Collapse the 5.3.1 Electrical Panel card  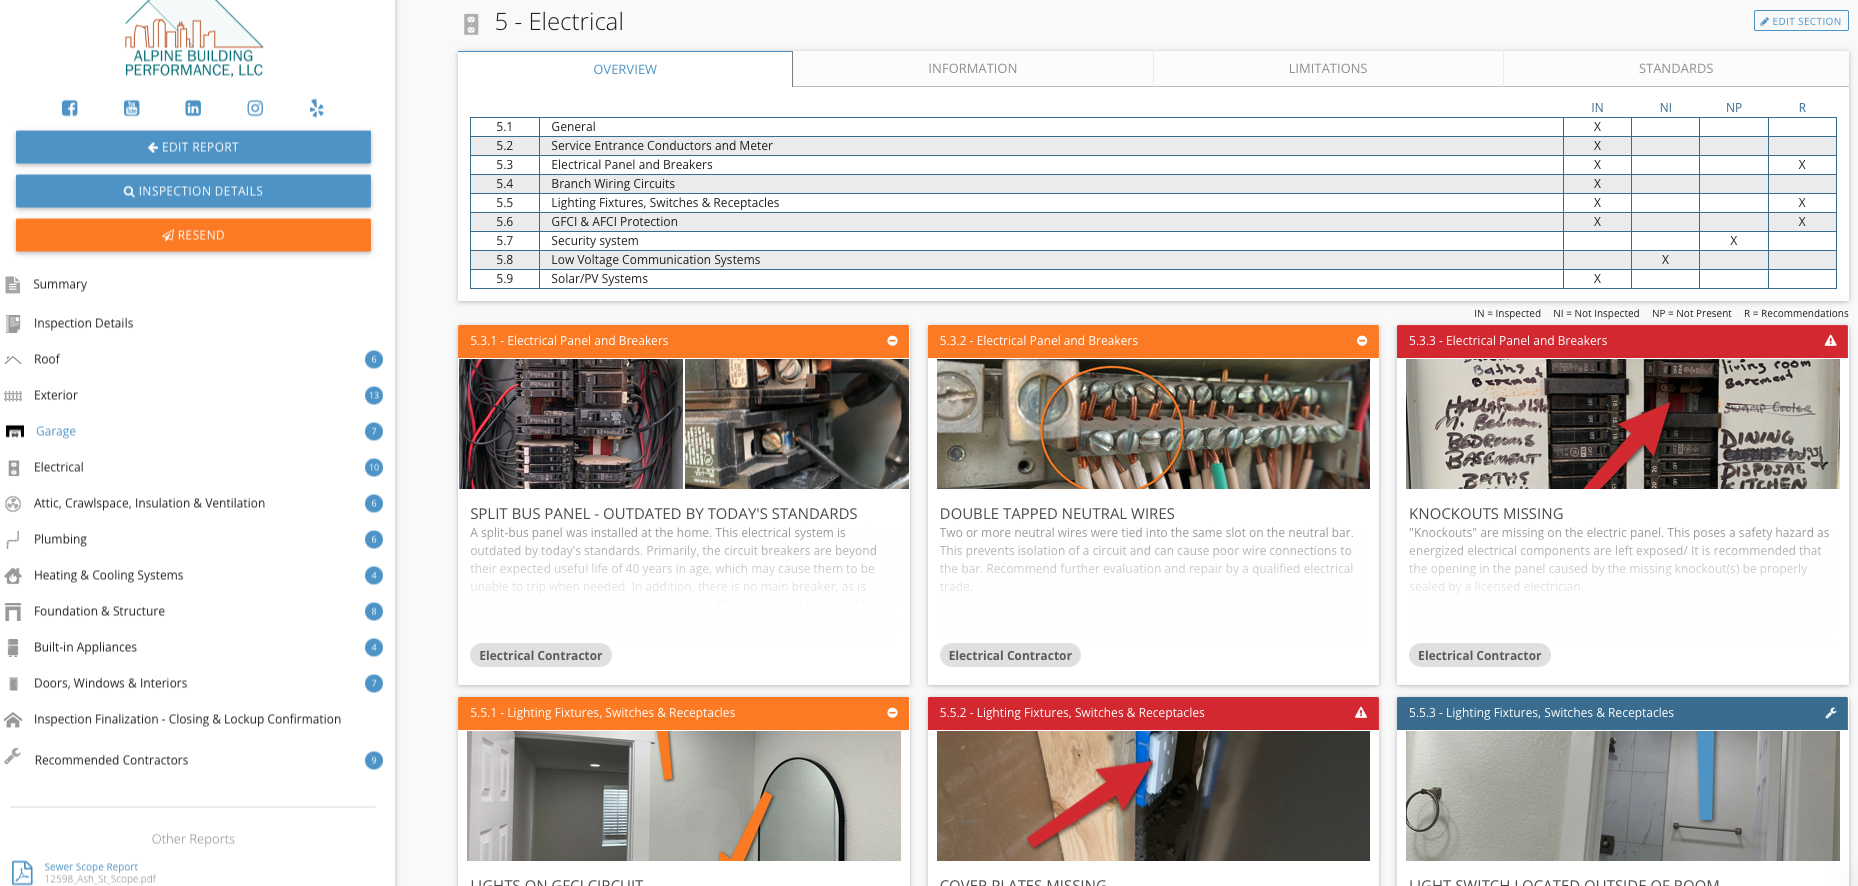(892, 341)
